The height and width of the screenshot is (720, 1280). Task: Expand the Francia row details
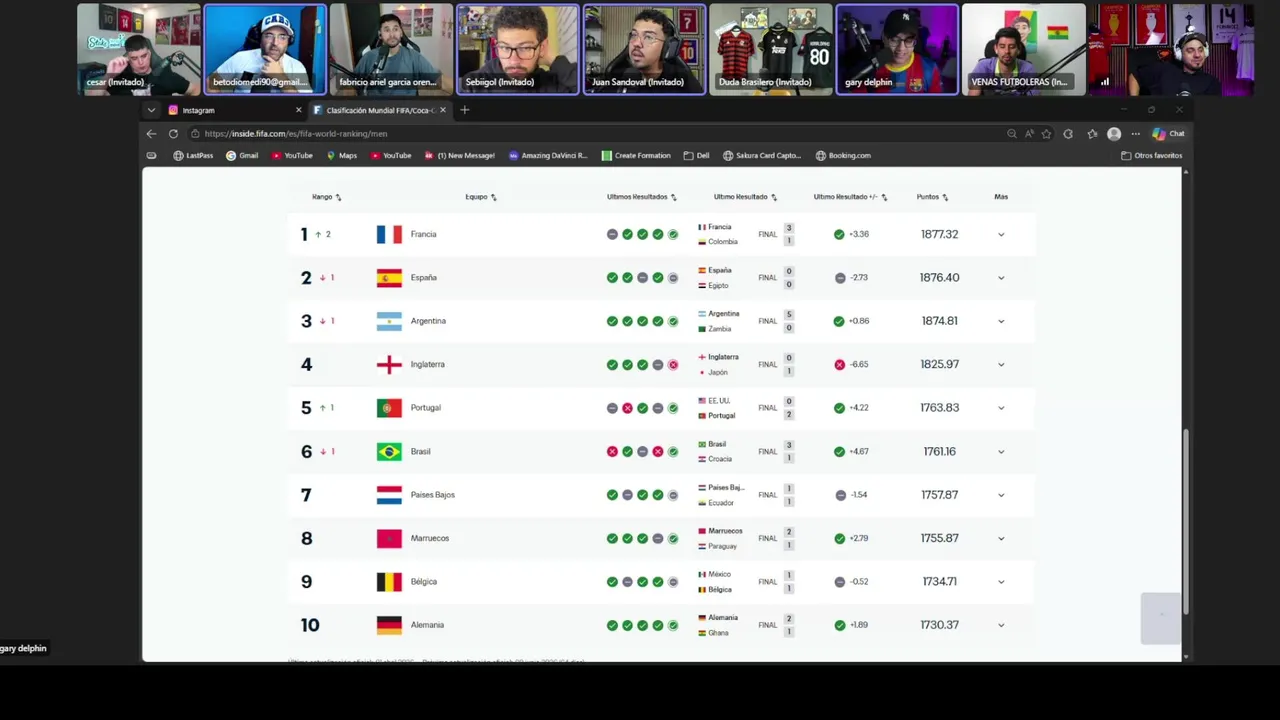tap(1001, 234)
